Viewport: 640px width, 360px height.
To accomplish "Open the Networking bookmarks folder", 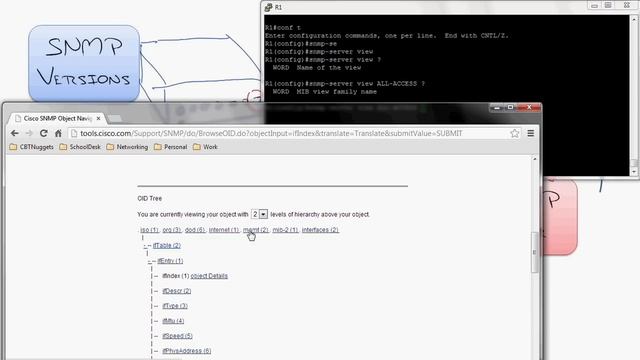I will (127, 147).
